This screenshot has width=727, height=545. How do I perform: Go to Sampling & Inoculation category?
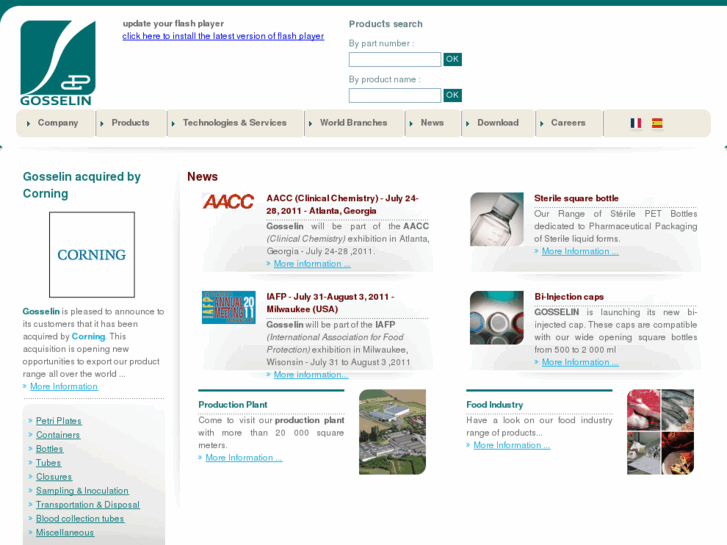83,490
